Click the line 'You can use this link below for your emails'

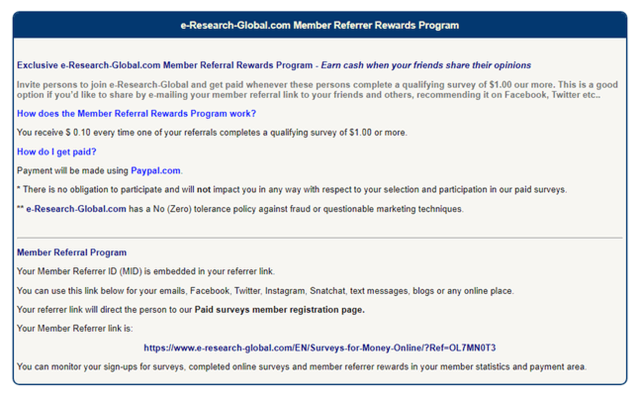(x=265, y=291)
